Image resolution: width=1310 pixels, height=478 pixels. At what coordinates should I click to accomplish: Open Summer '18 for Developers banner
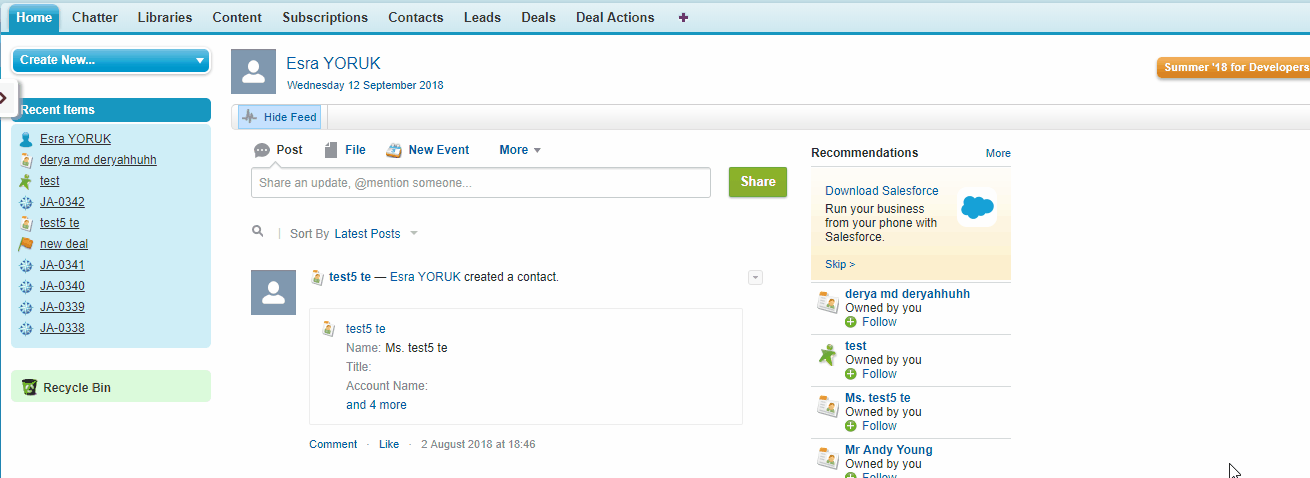point(1233,67)
